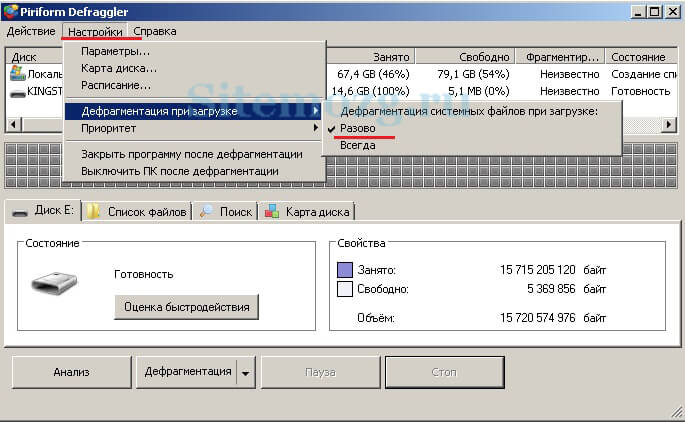Click 67,4 GB (46%) cell
Viewport: 685px width, 422px height.
pos(373,74)
